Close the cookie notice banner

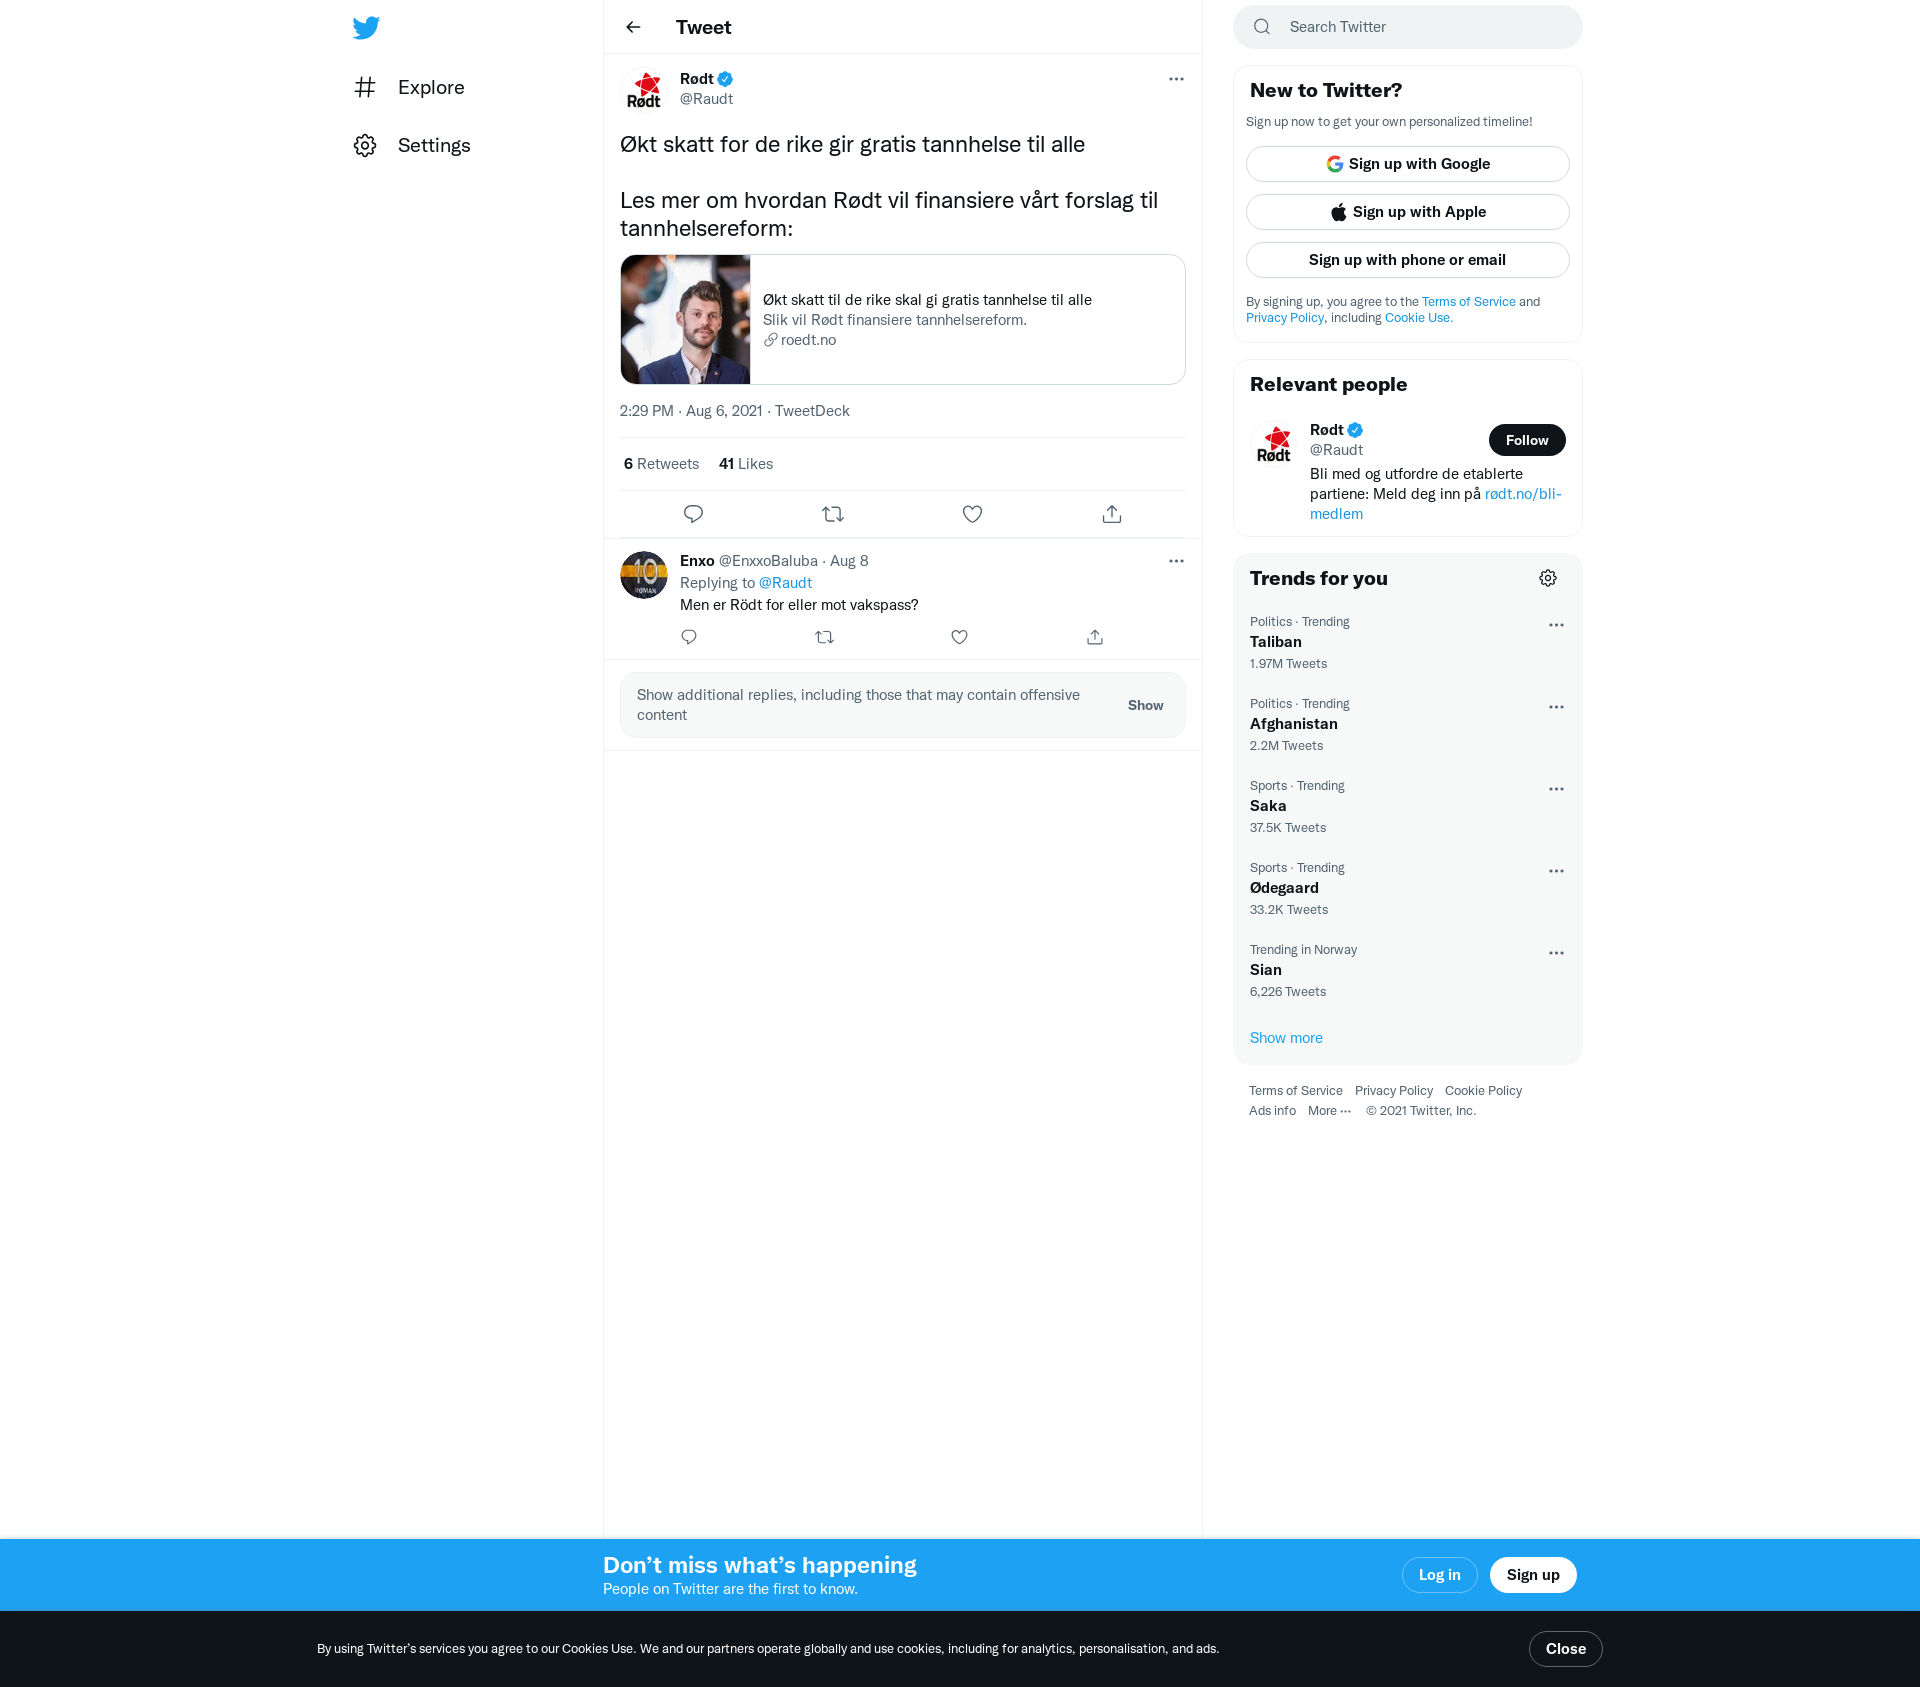[x=1566, y=1649]
